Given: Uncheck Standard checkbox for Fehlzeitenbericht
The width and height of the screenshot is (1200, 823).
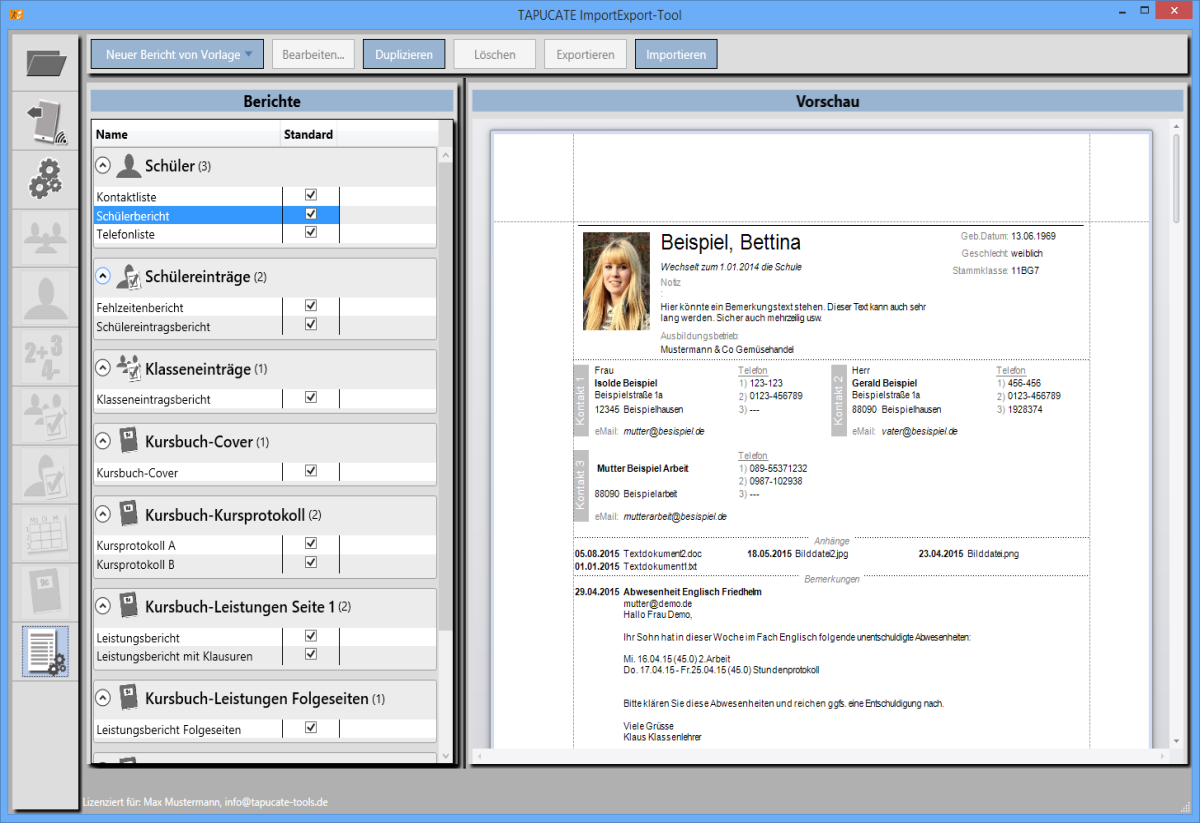Looking at the screenshot, I should [x=311, y=306].
